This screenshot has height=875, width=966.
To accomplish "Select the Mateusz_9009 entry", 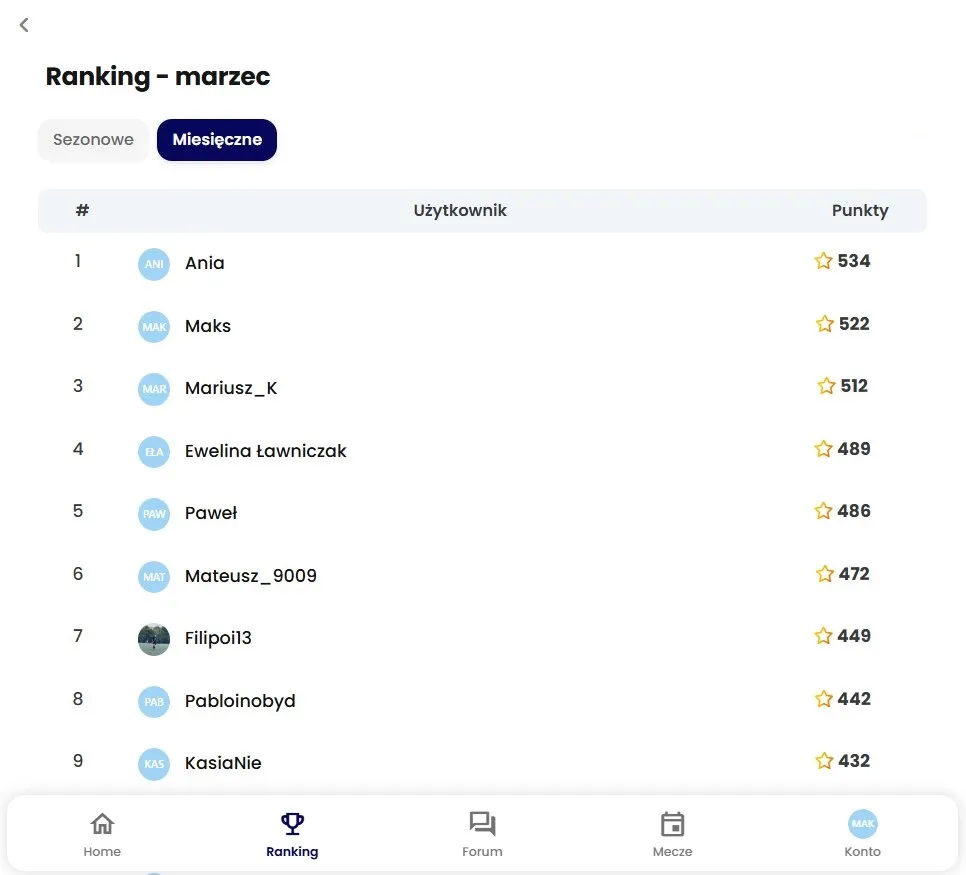I will coord(250,576).
